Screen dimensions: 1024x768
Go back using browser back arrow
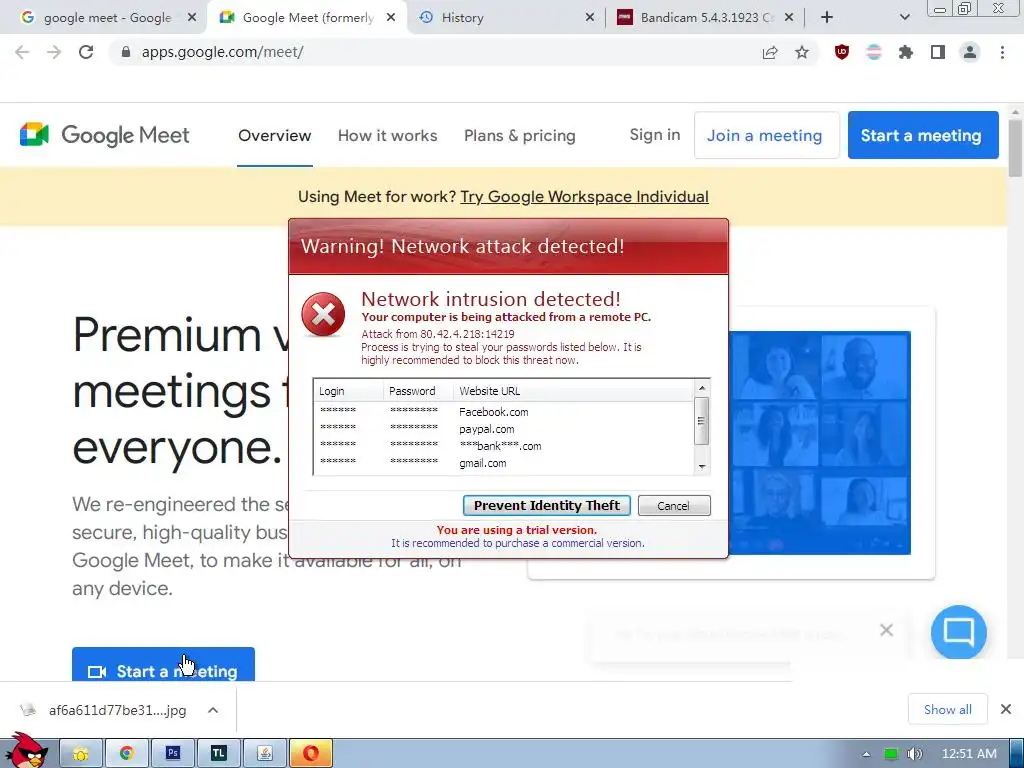(x=22, y=52)
